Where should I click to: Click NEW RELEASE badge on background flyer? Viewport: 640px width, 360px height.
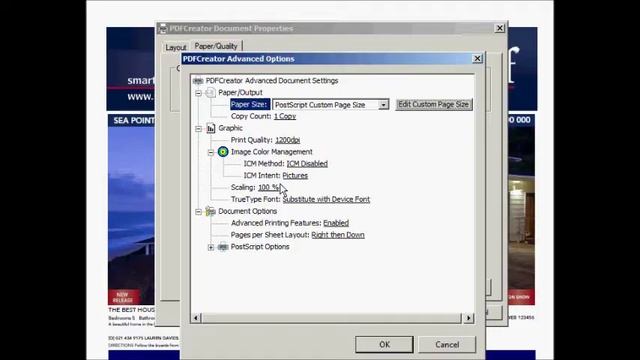123,297
